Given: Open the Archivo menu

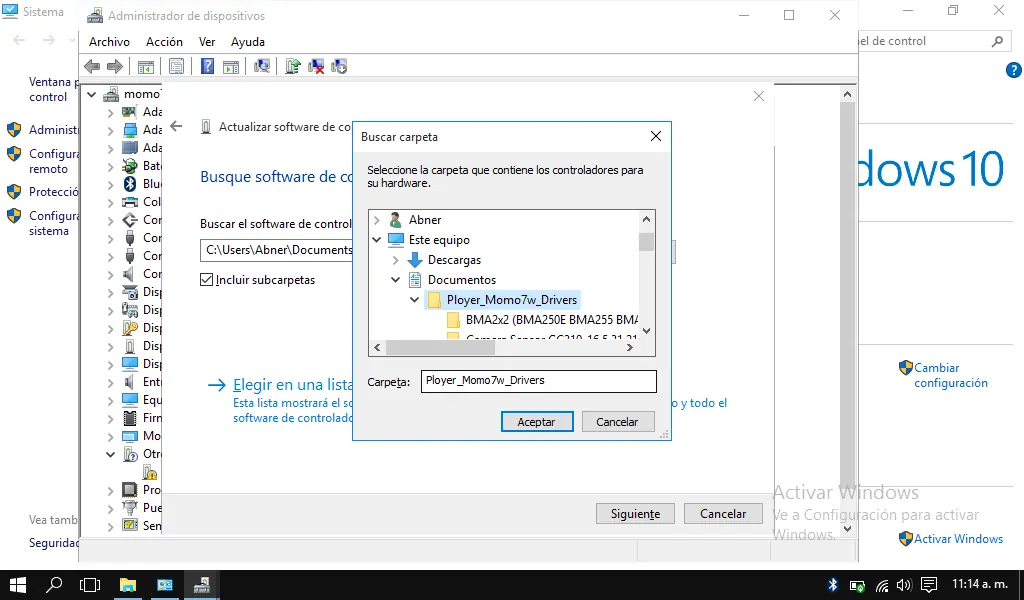Looking at the screenshot, I should (109, 42).
